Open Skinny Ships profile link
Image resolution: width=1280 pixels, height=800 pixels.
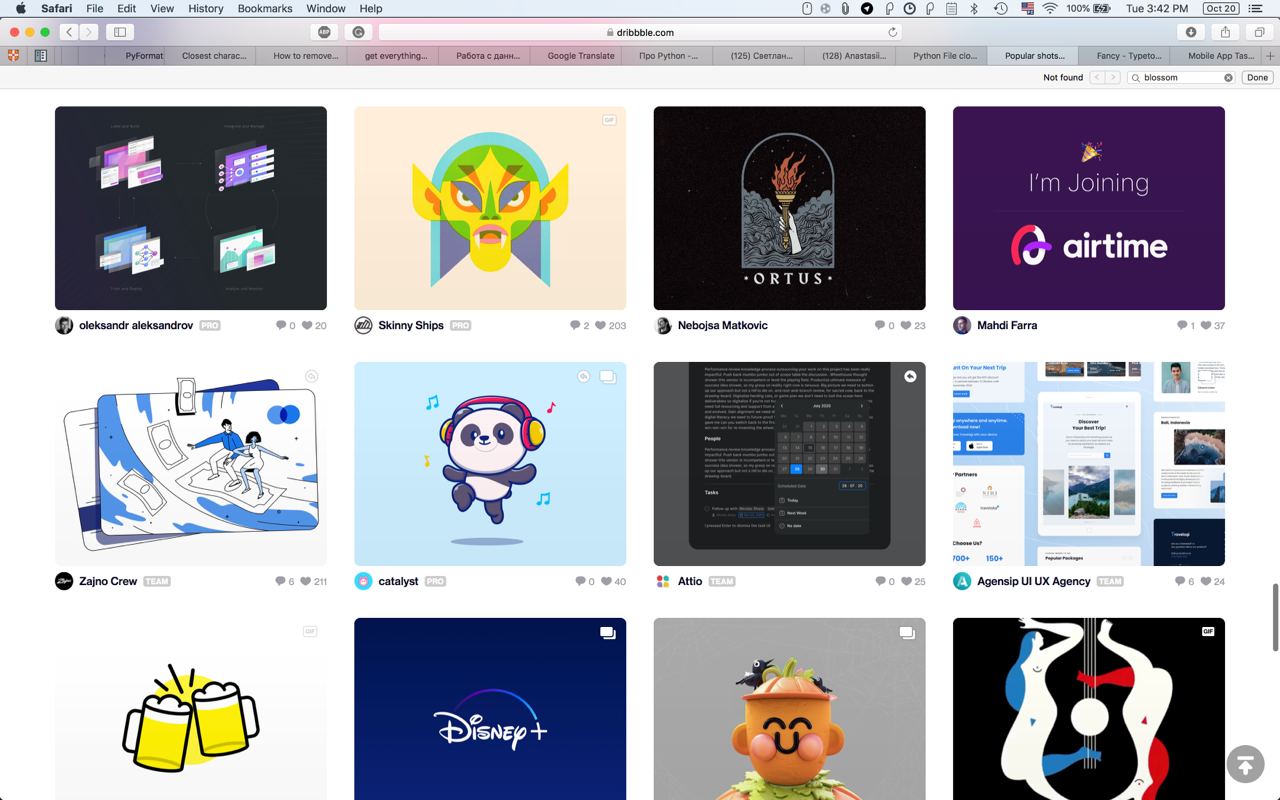[411, 325]
